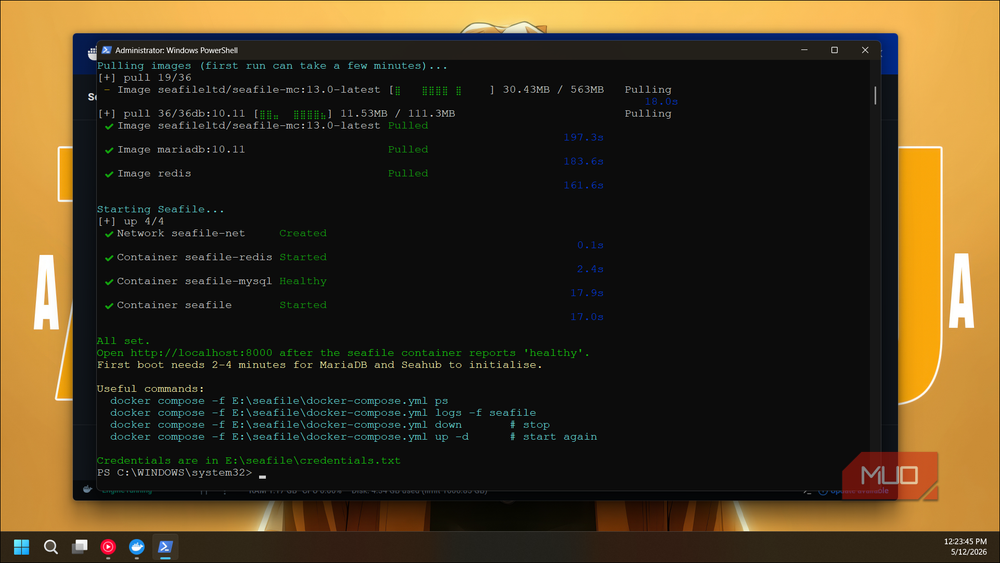Click the docker compose 'down # stop' line
The width and height of the screenshot is (1000, 563).
330,425
